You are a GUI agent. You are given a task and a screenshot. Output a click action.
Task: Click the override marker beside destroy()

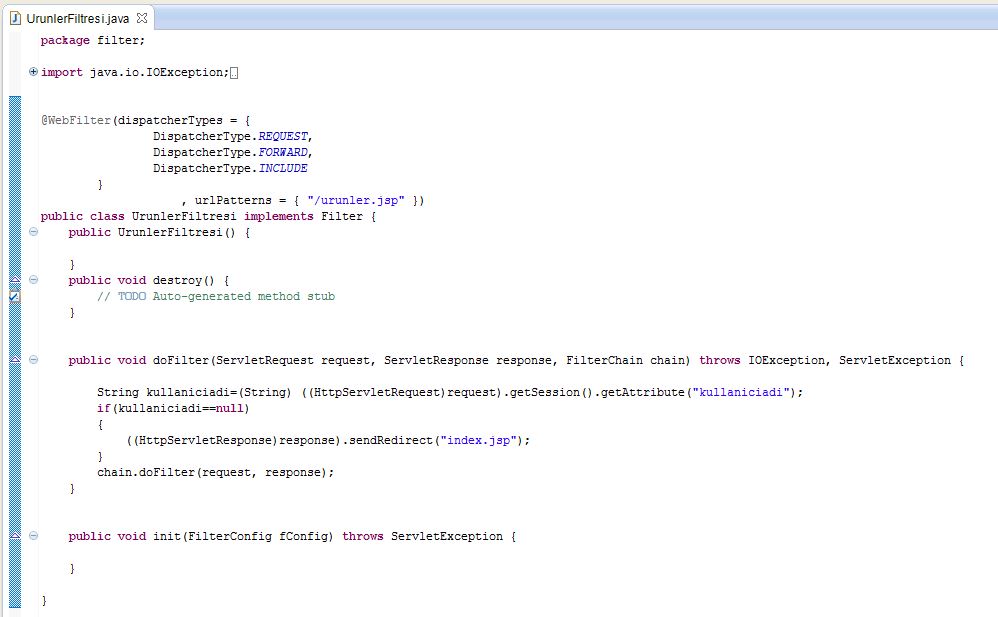[x=14, y=280]
